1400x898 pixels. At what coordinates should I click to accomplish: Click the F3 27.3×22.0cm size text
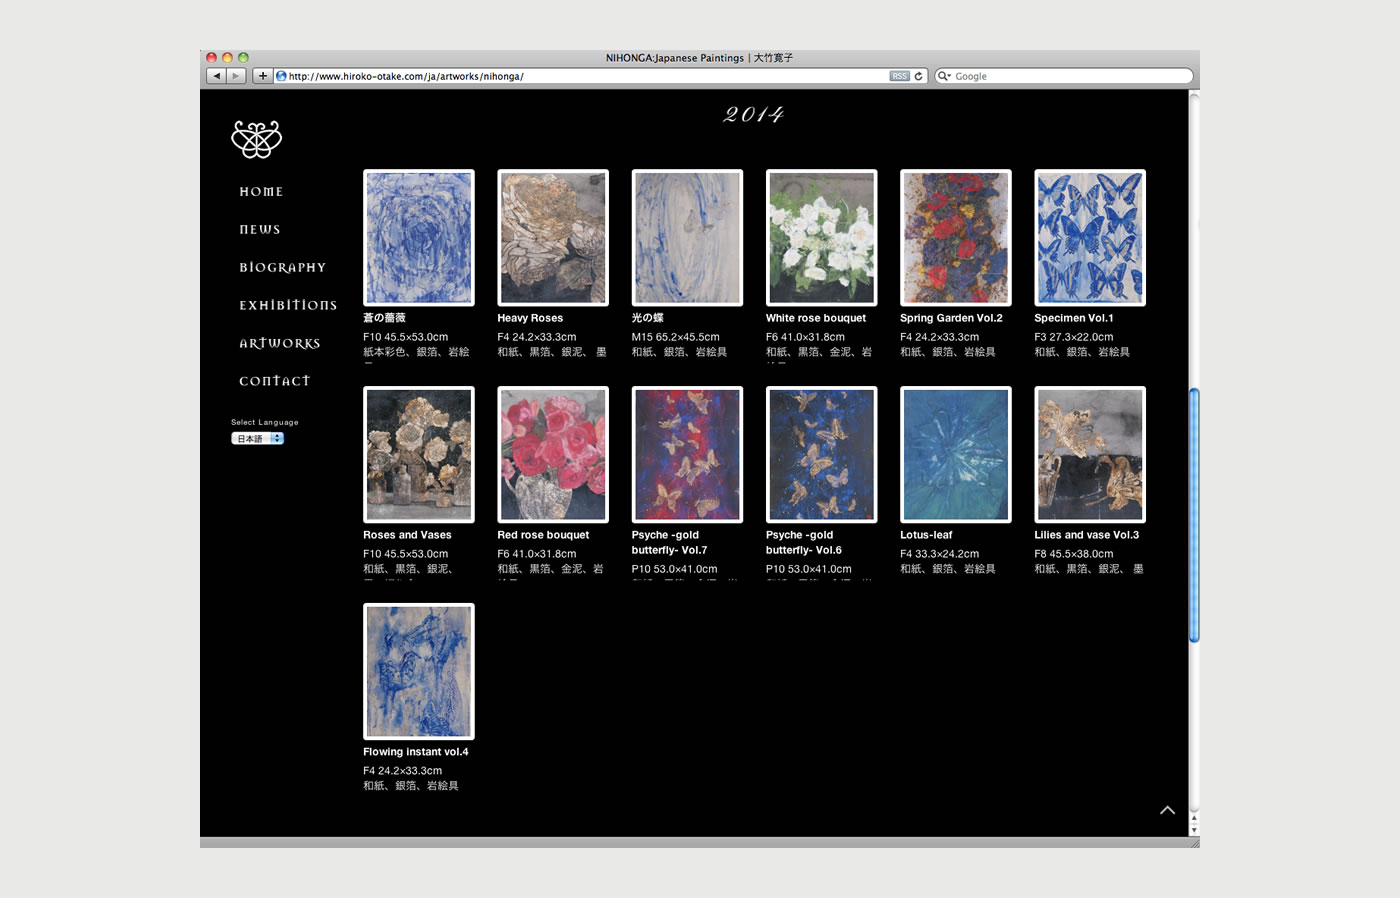pyautogui.click(x=1074, y=337)
